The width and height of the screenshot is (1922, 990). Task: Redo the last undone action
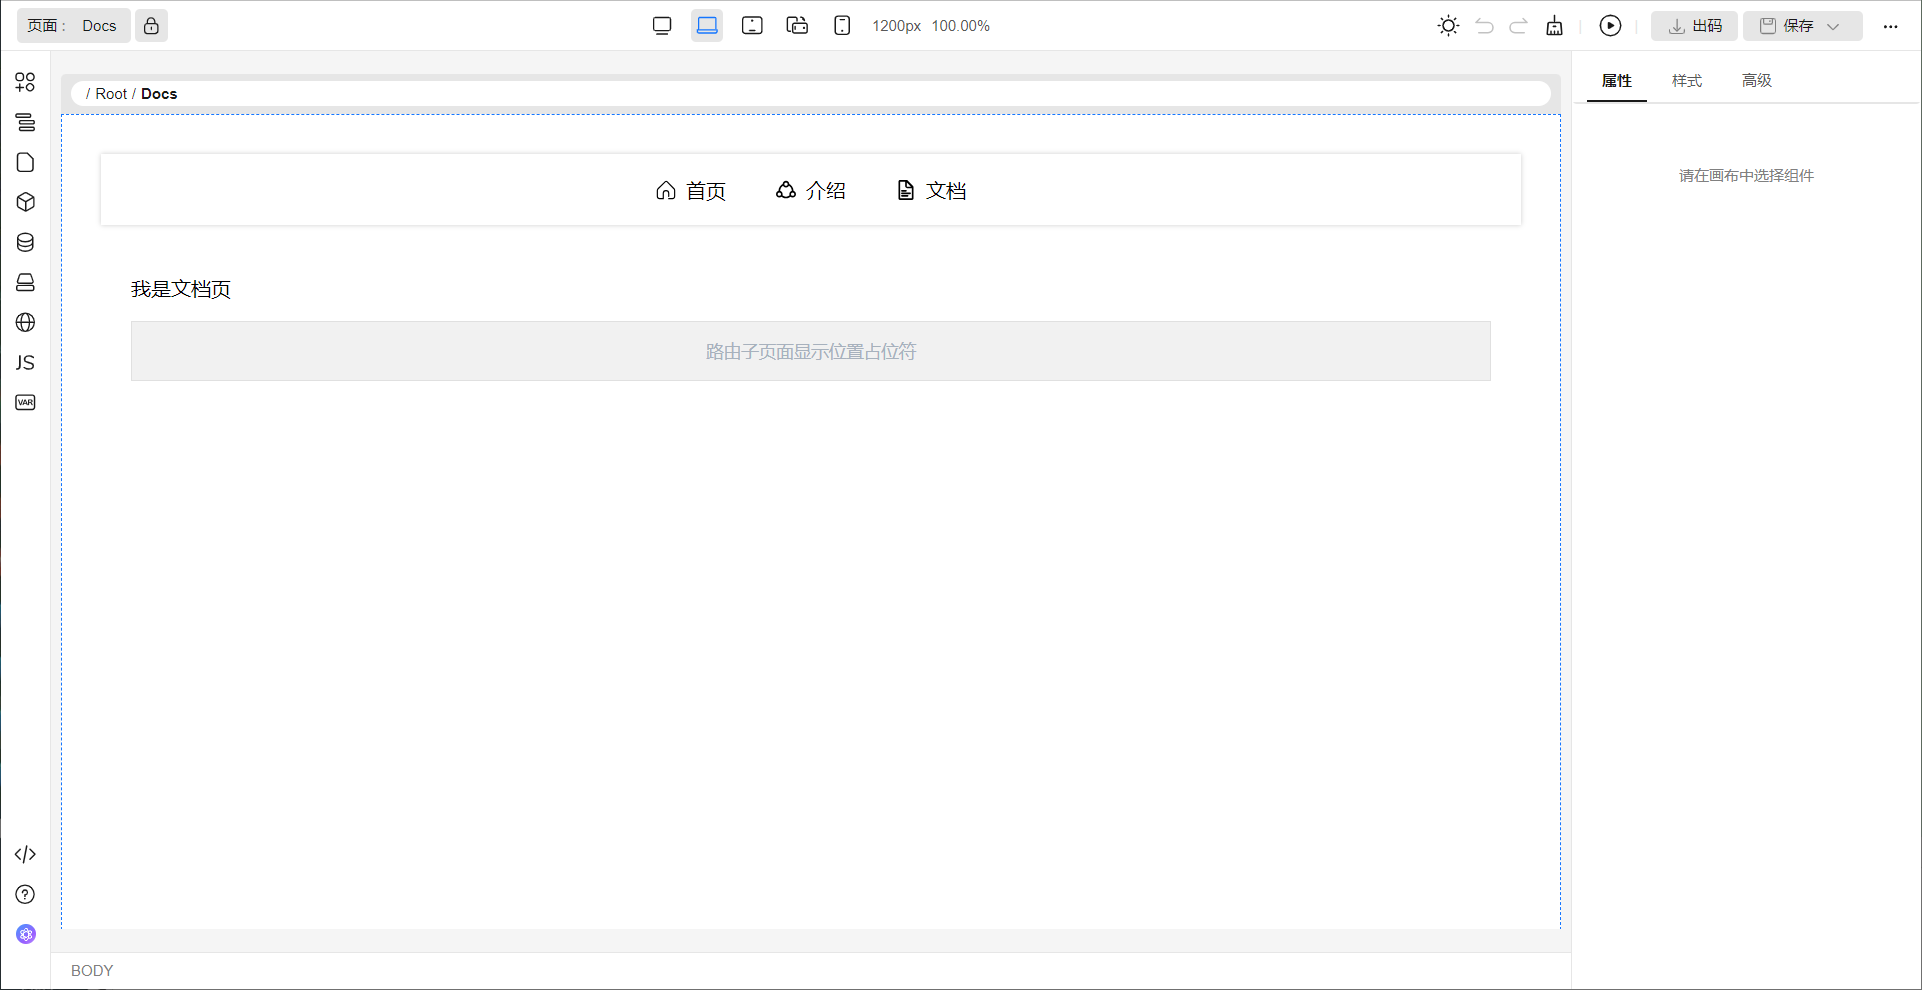(1518, 26)
